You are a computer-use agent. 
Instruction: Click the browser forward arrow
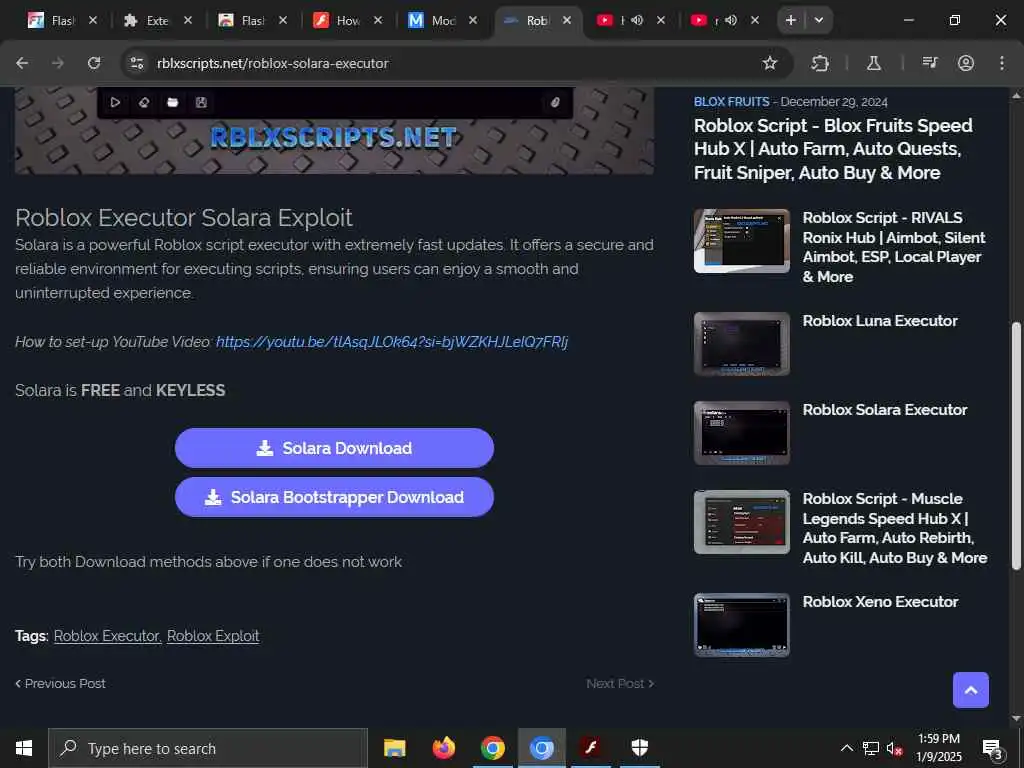pyautogui.click(x=58, y=63)
